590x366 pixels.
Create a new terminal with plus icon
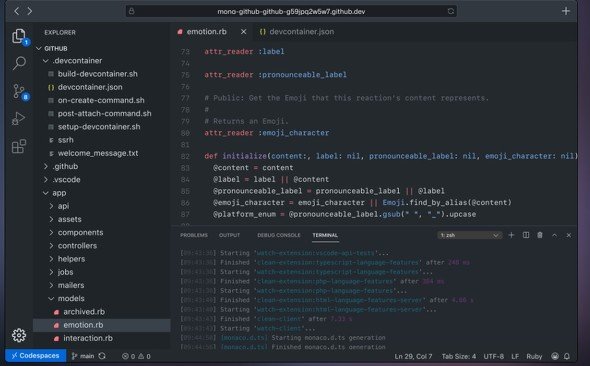(511, 235)
